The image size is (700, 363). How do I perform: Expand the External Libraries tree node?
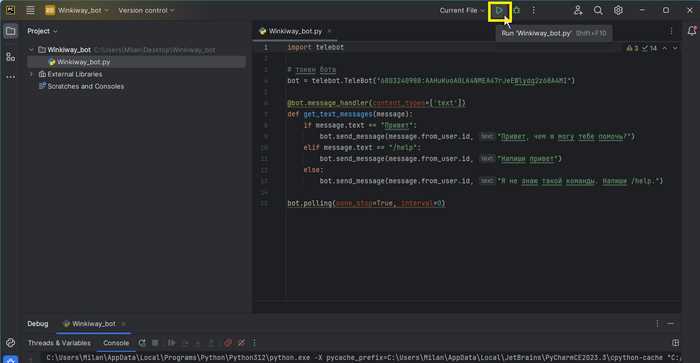tap(31, 74)
